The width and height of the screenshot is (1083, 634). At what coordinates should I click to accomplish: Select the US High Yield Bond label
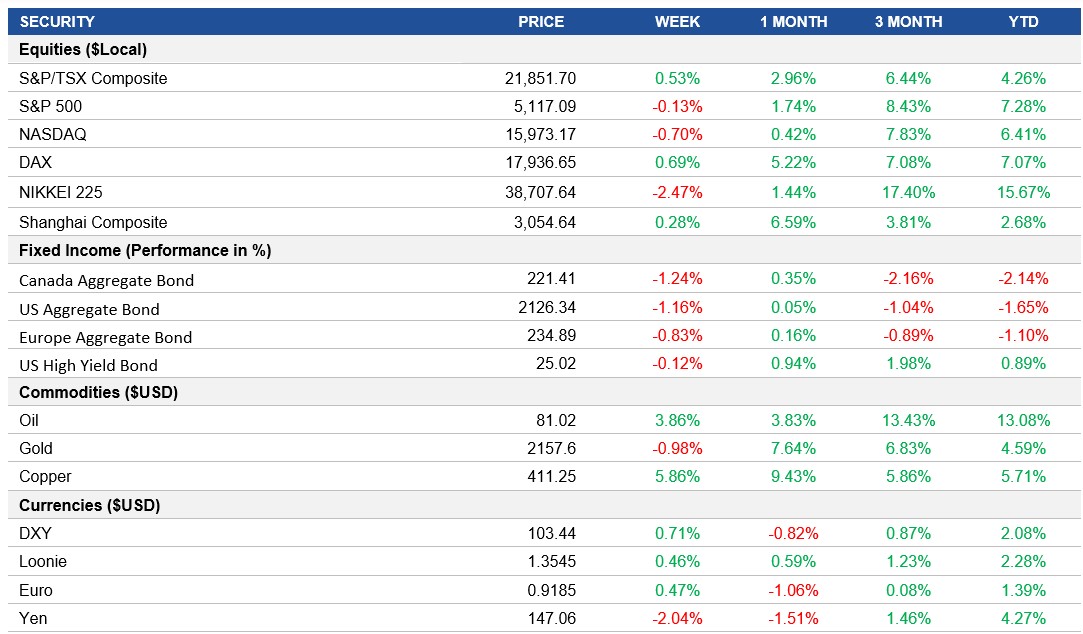[89, 366]
